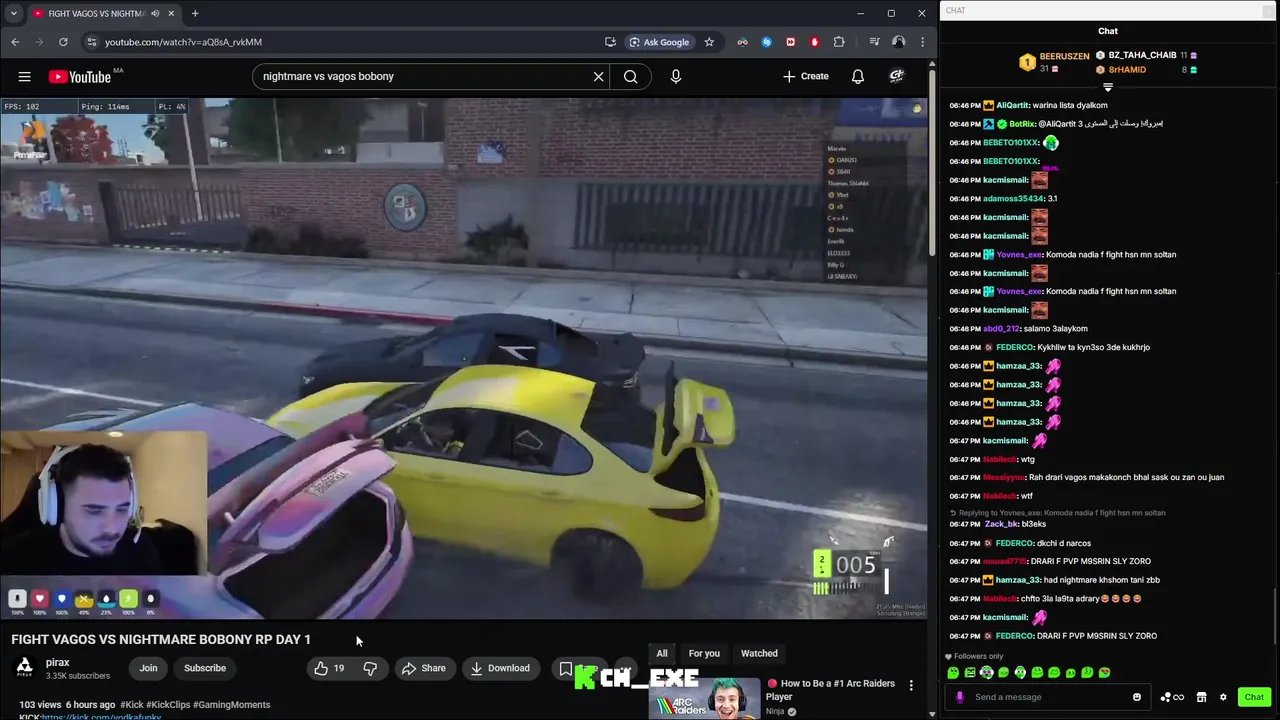1280x720 pixels.
Task: Click the install app icon in address bar
Action: pyautogui.click(x=610, y=42)
